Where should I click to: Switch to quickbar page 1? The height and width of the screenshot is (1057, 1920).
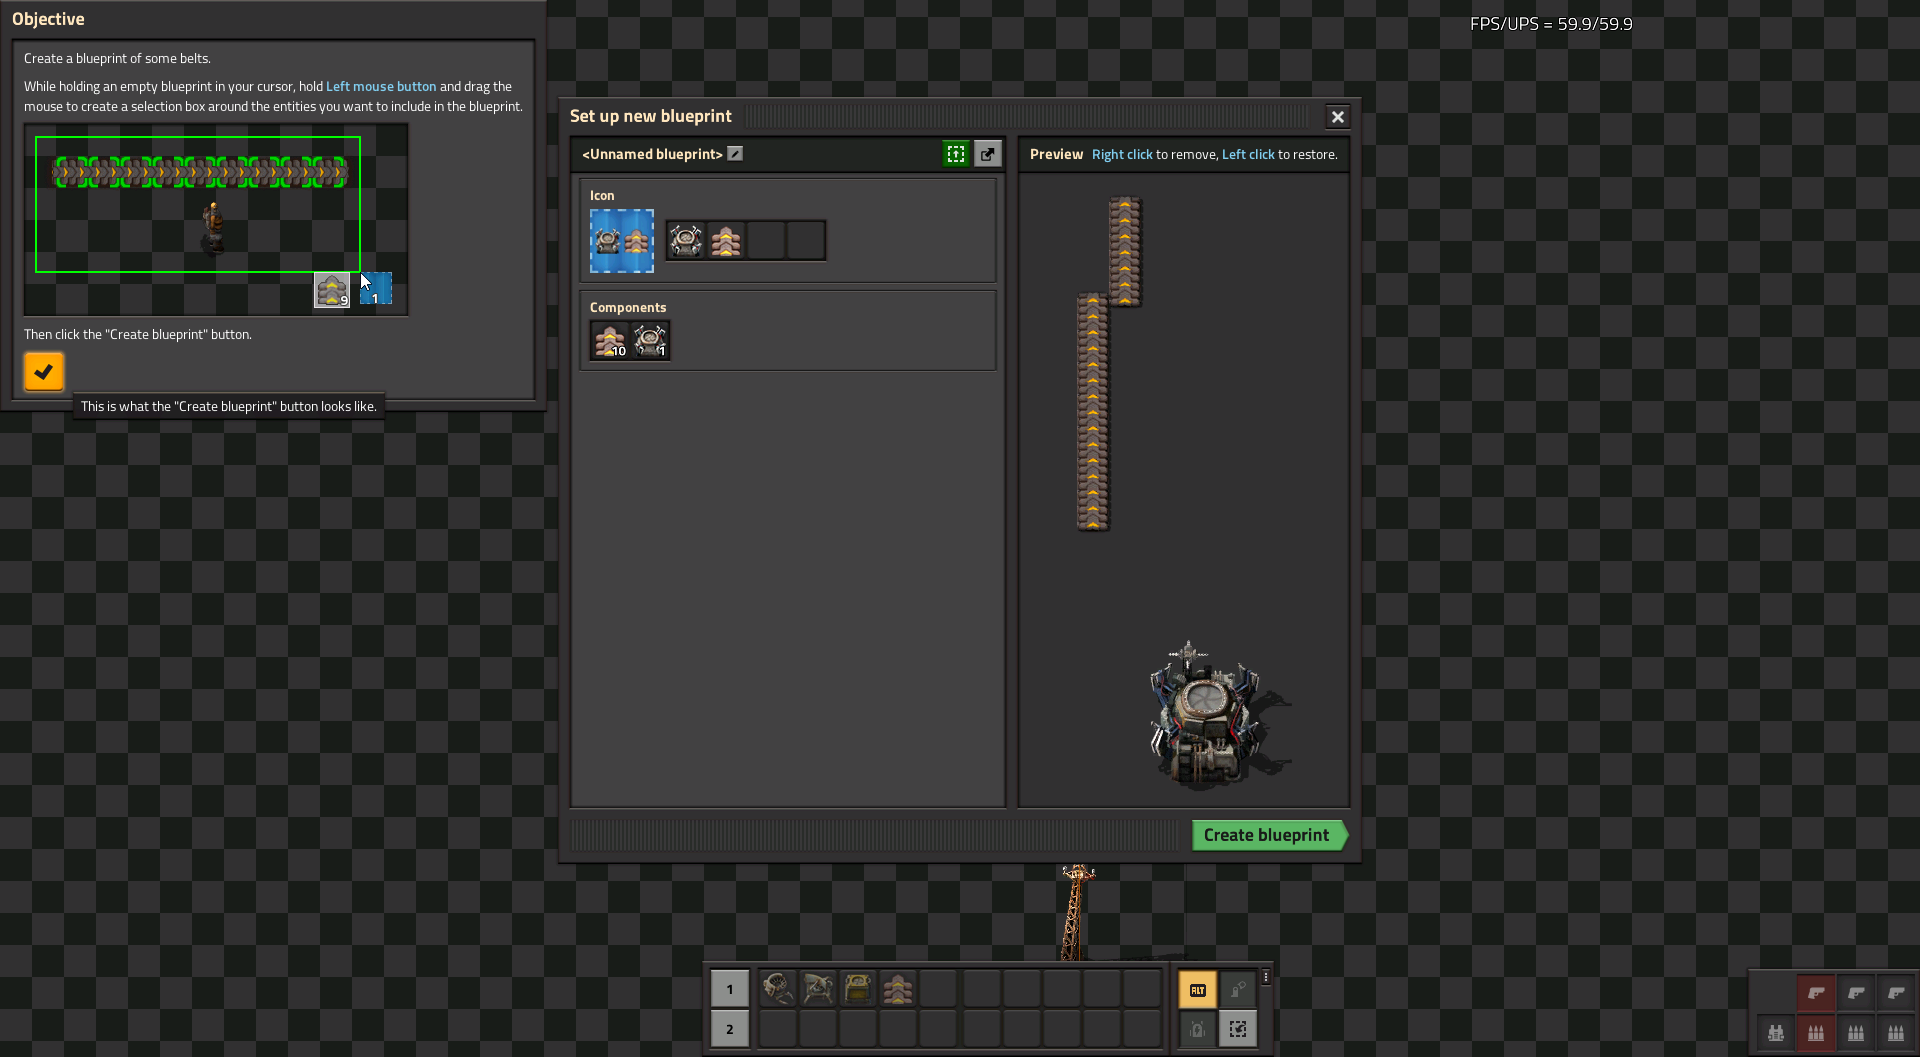click(x=730, y=989)
